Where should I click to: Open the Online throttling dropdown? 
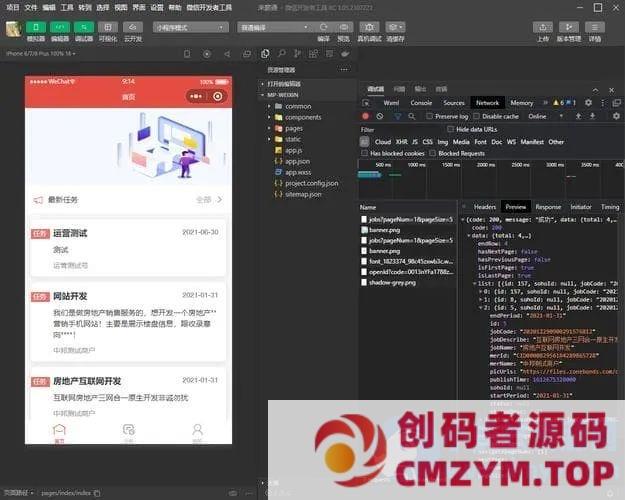tap(546, 116)
